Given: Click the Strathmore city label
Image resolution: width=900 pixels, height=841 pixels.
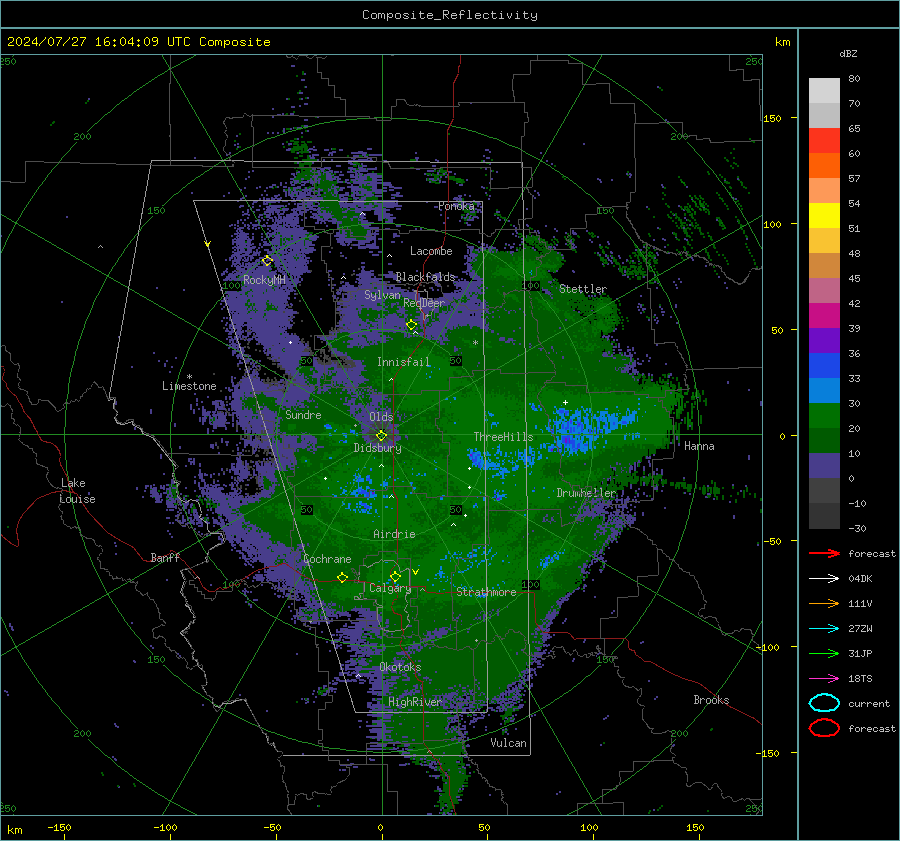Looking at the screenshot, I should pyautogui.click(x=486, y=592).
